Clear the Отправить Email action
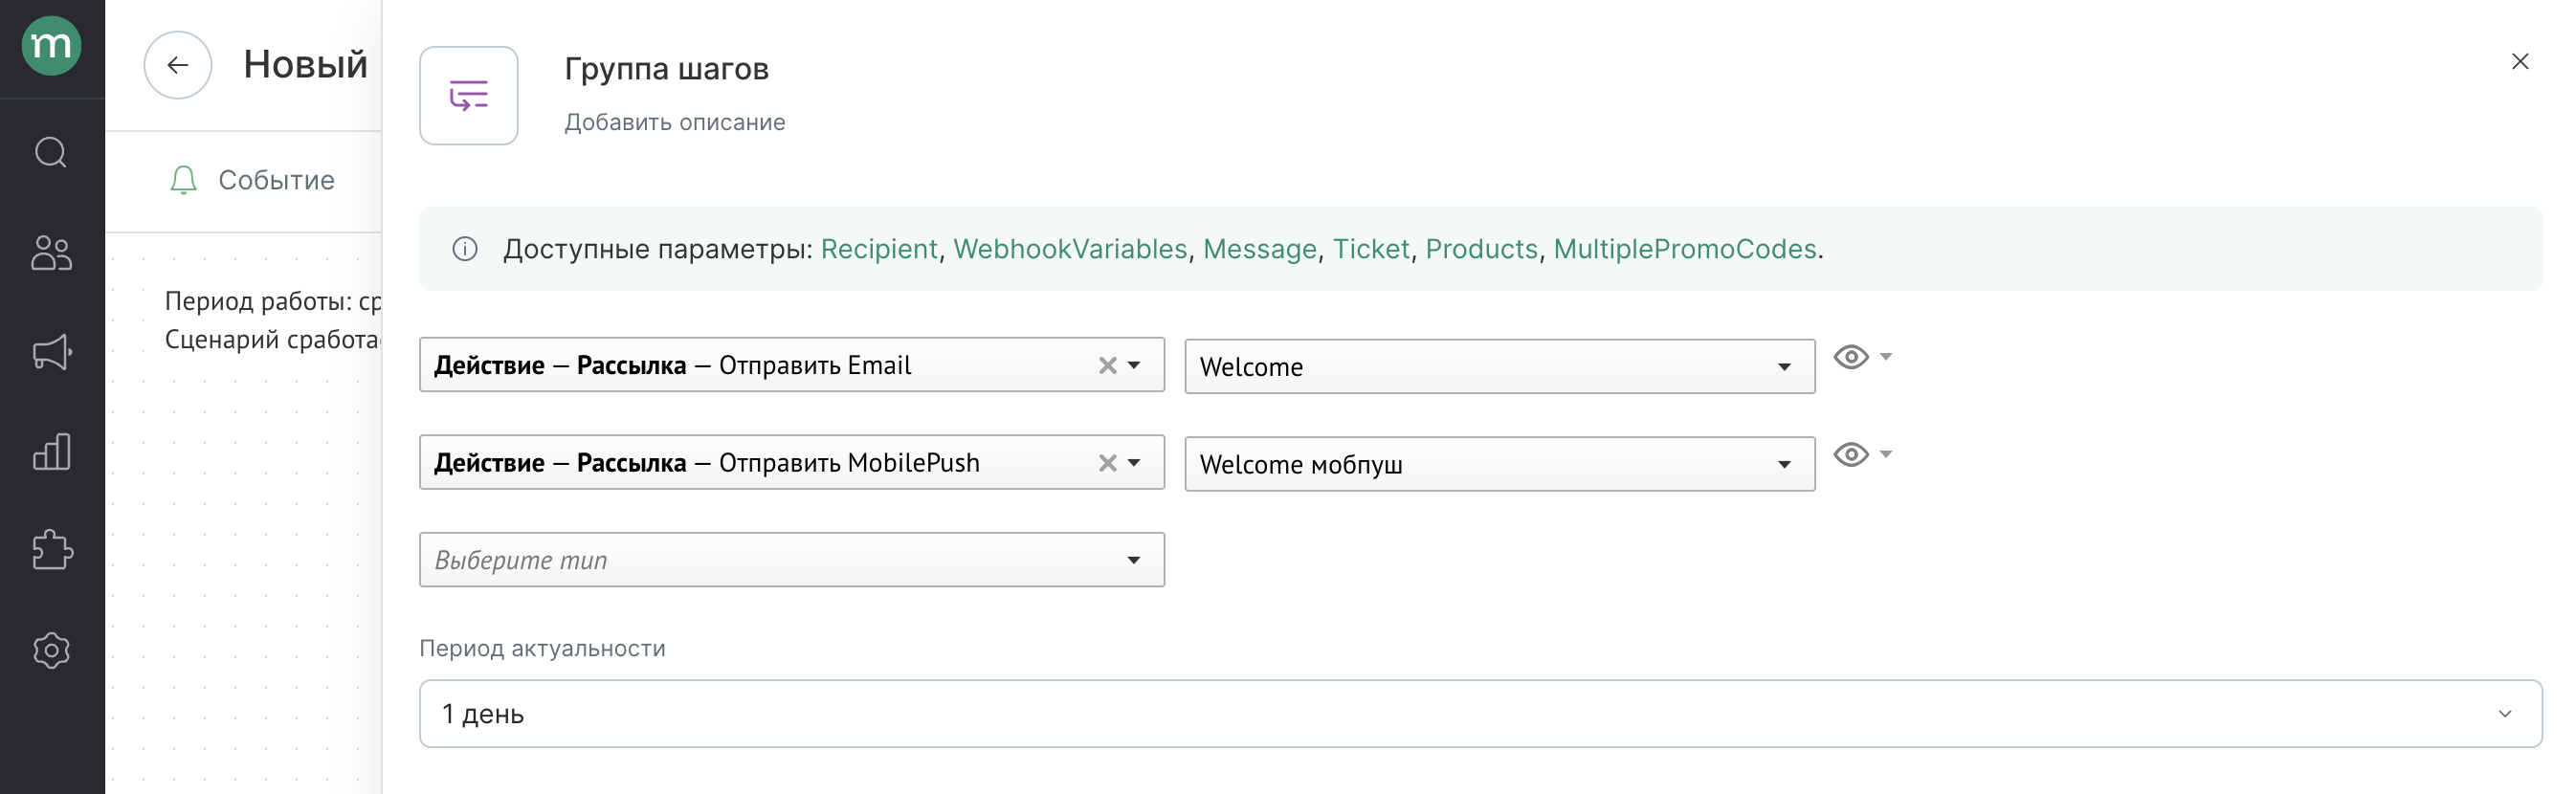 tap(1107, 366)
